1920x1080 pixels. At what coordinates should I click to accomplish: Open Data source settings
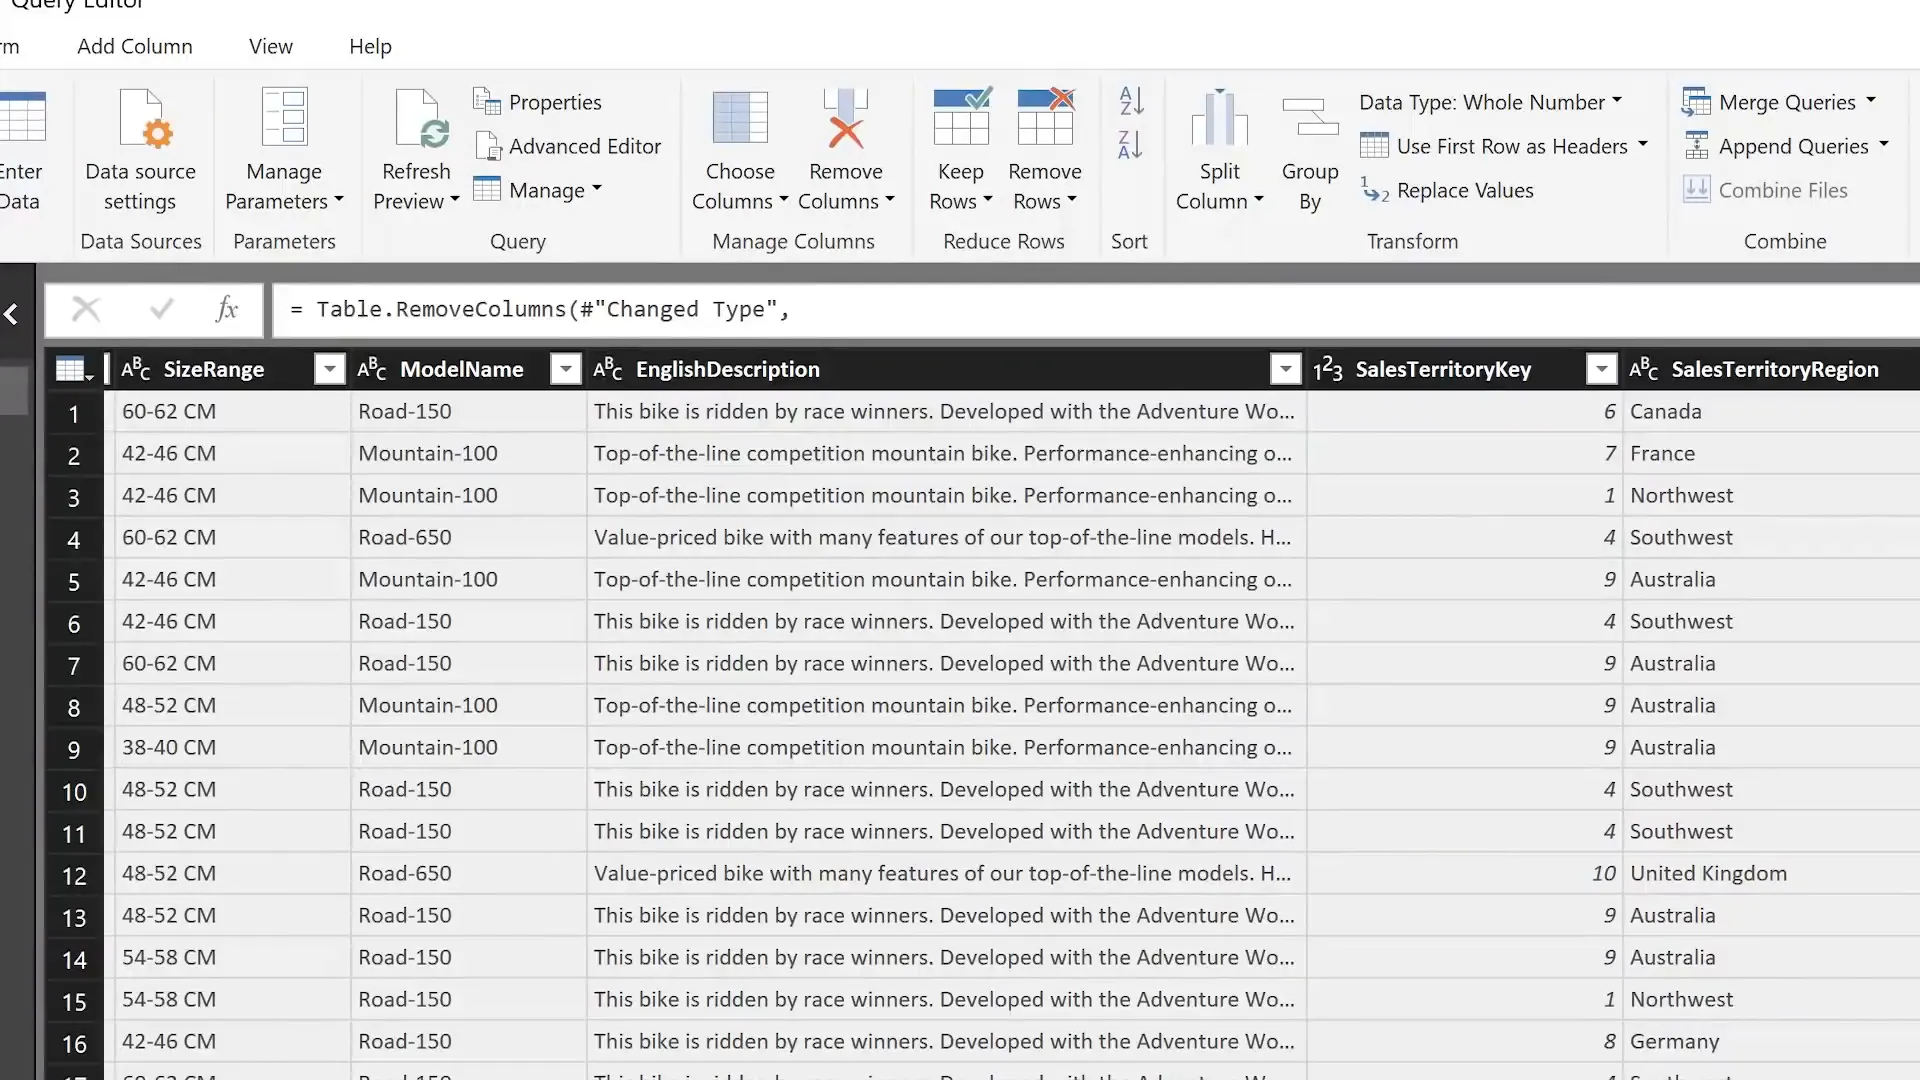click(141, 150)
